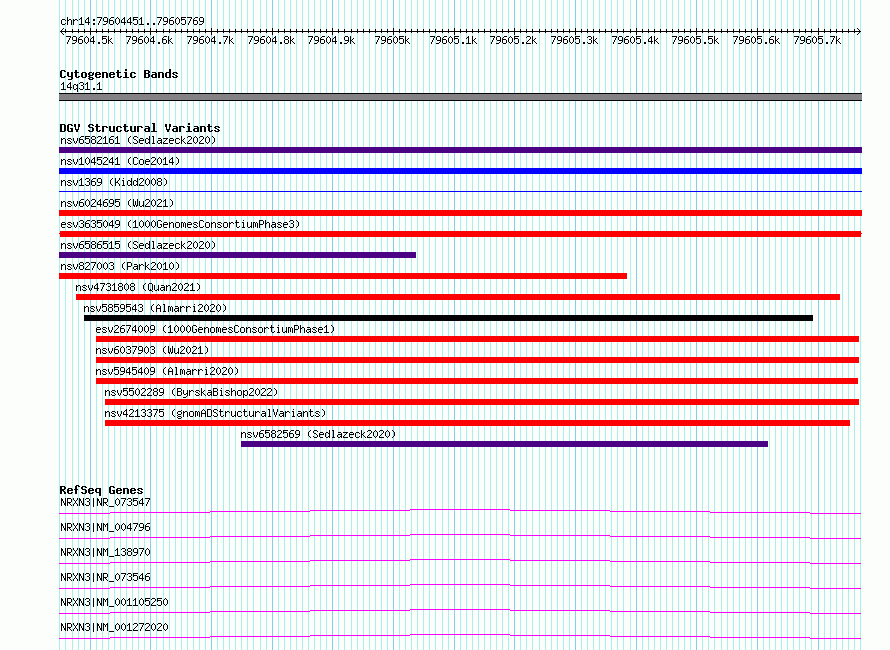Open NRXN3|NR_073547 transcript label

[x=105, y=502]
